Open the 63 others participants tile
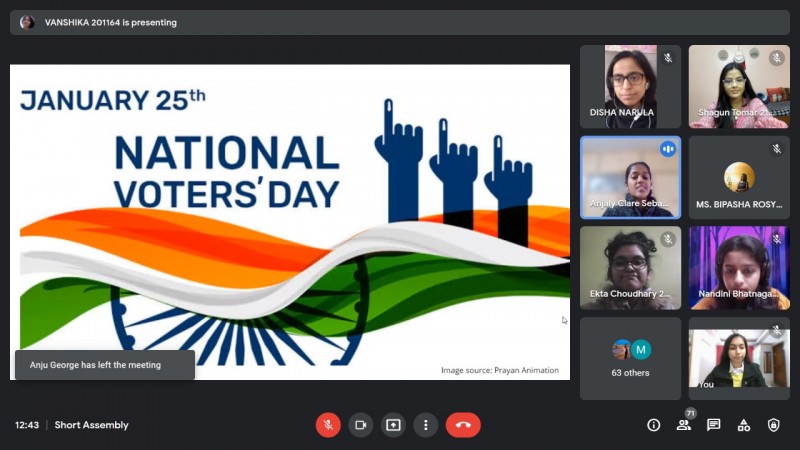 631,359
